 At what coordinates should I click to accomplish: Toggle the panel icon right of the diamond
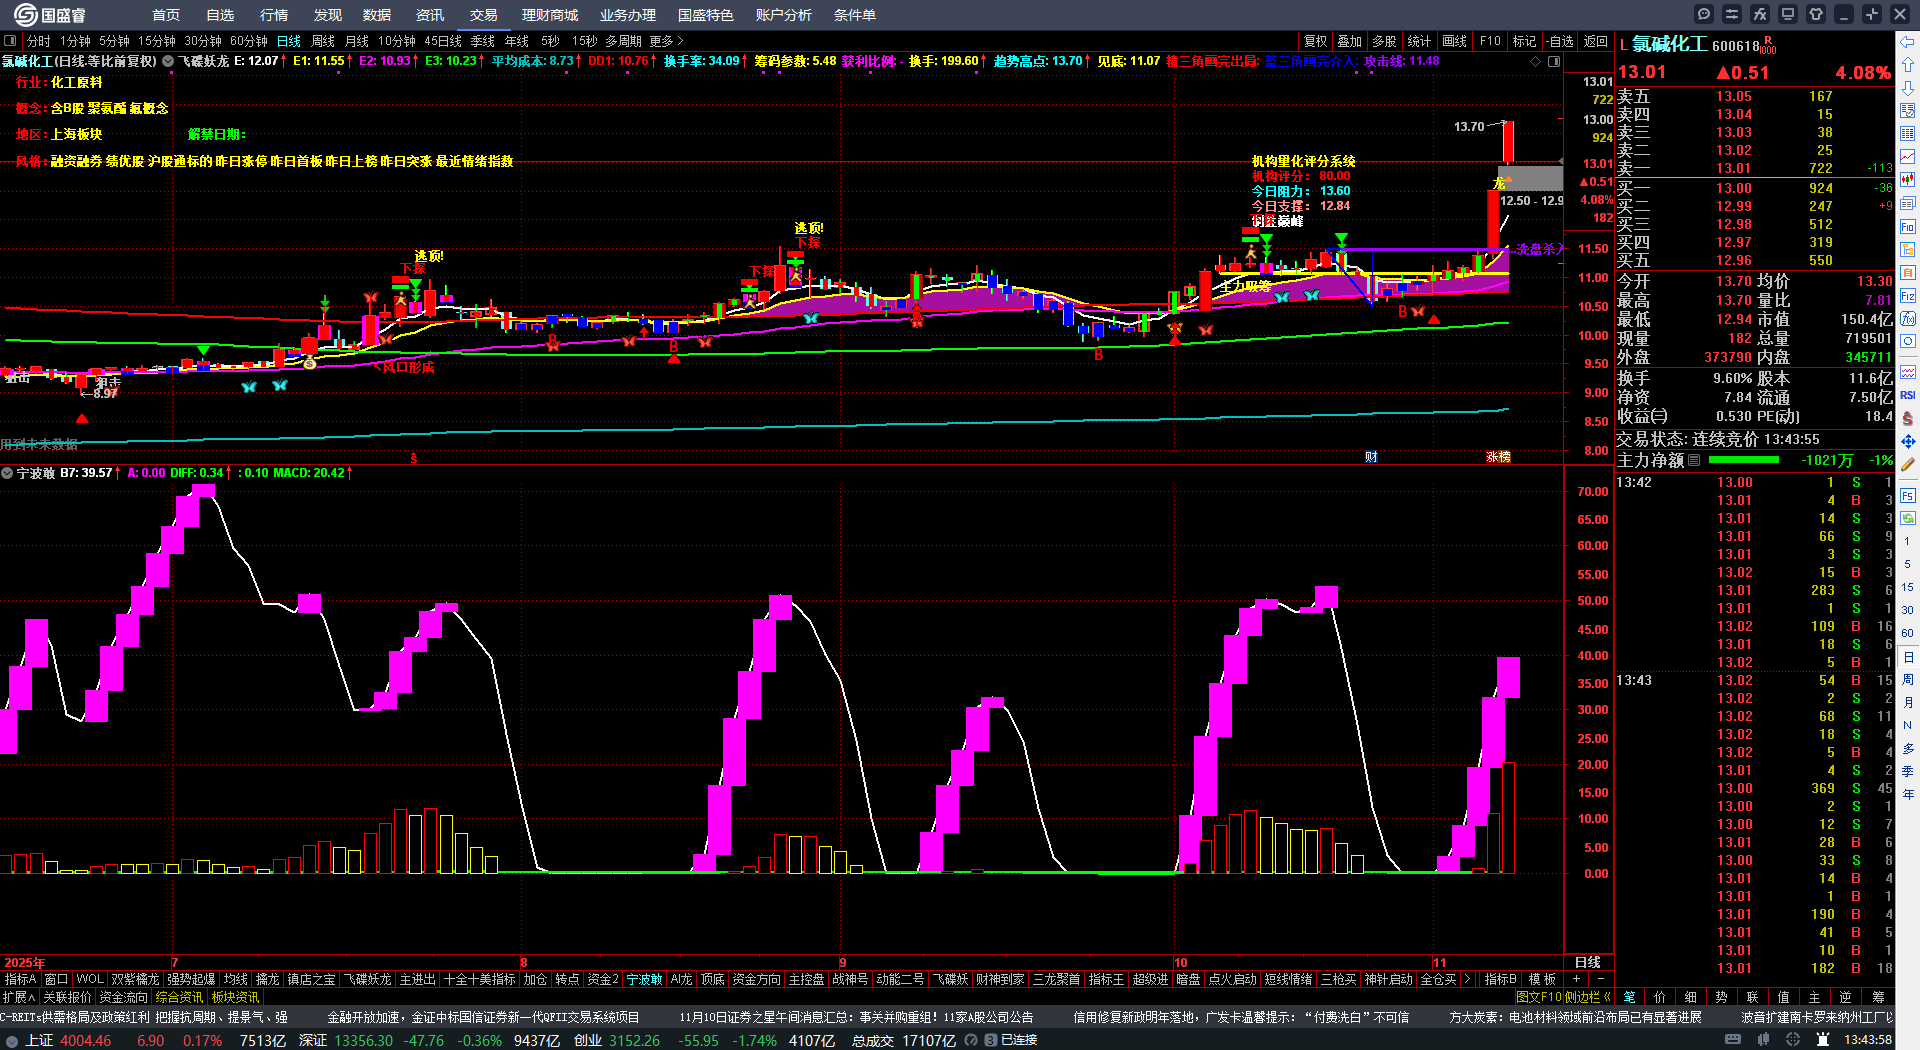coord(1554,61)
